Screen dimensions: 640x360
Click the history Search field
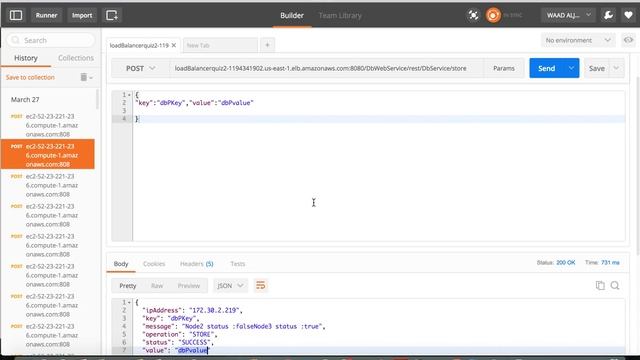tap(51, 40)
